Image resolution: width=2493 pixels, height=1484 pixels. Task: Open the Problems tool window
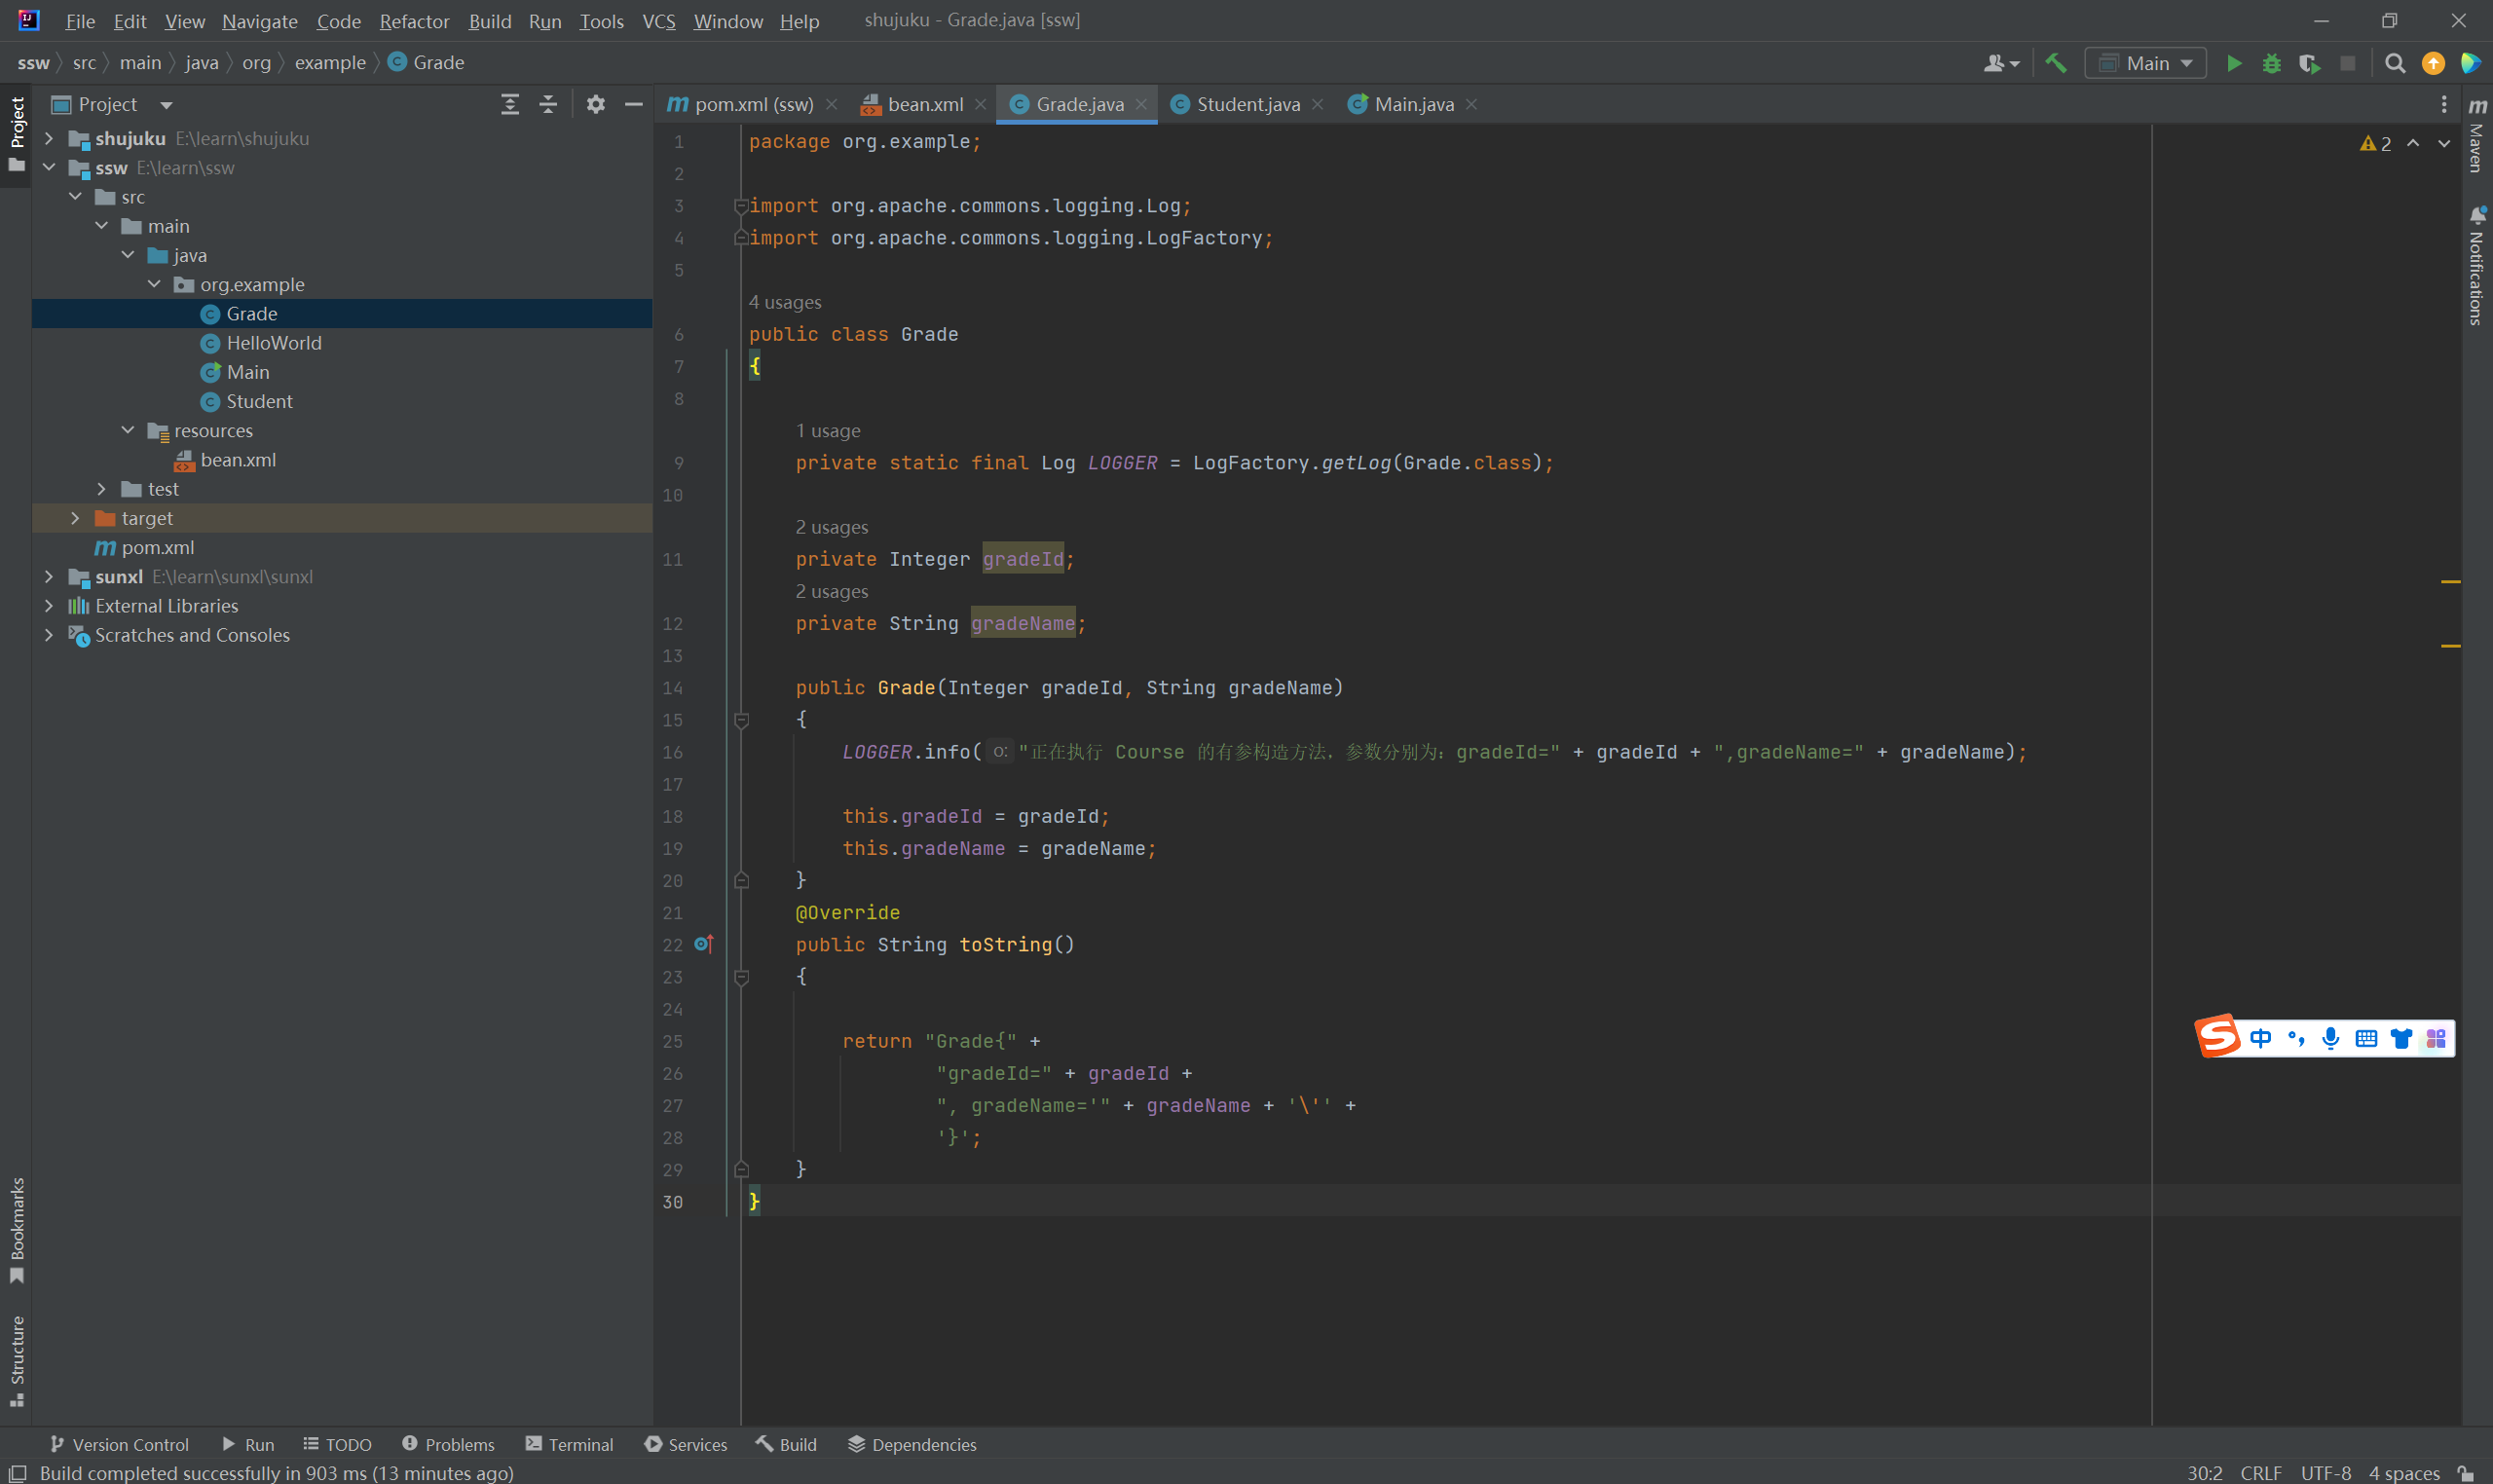(x=448, y=1444)
